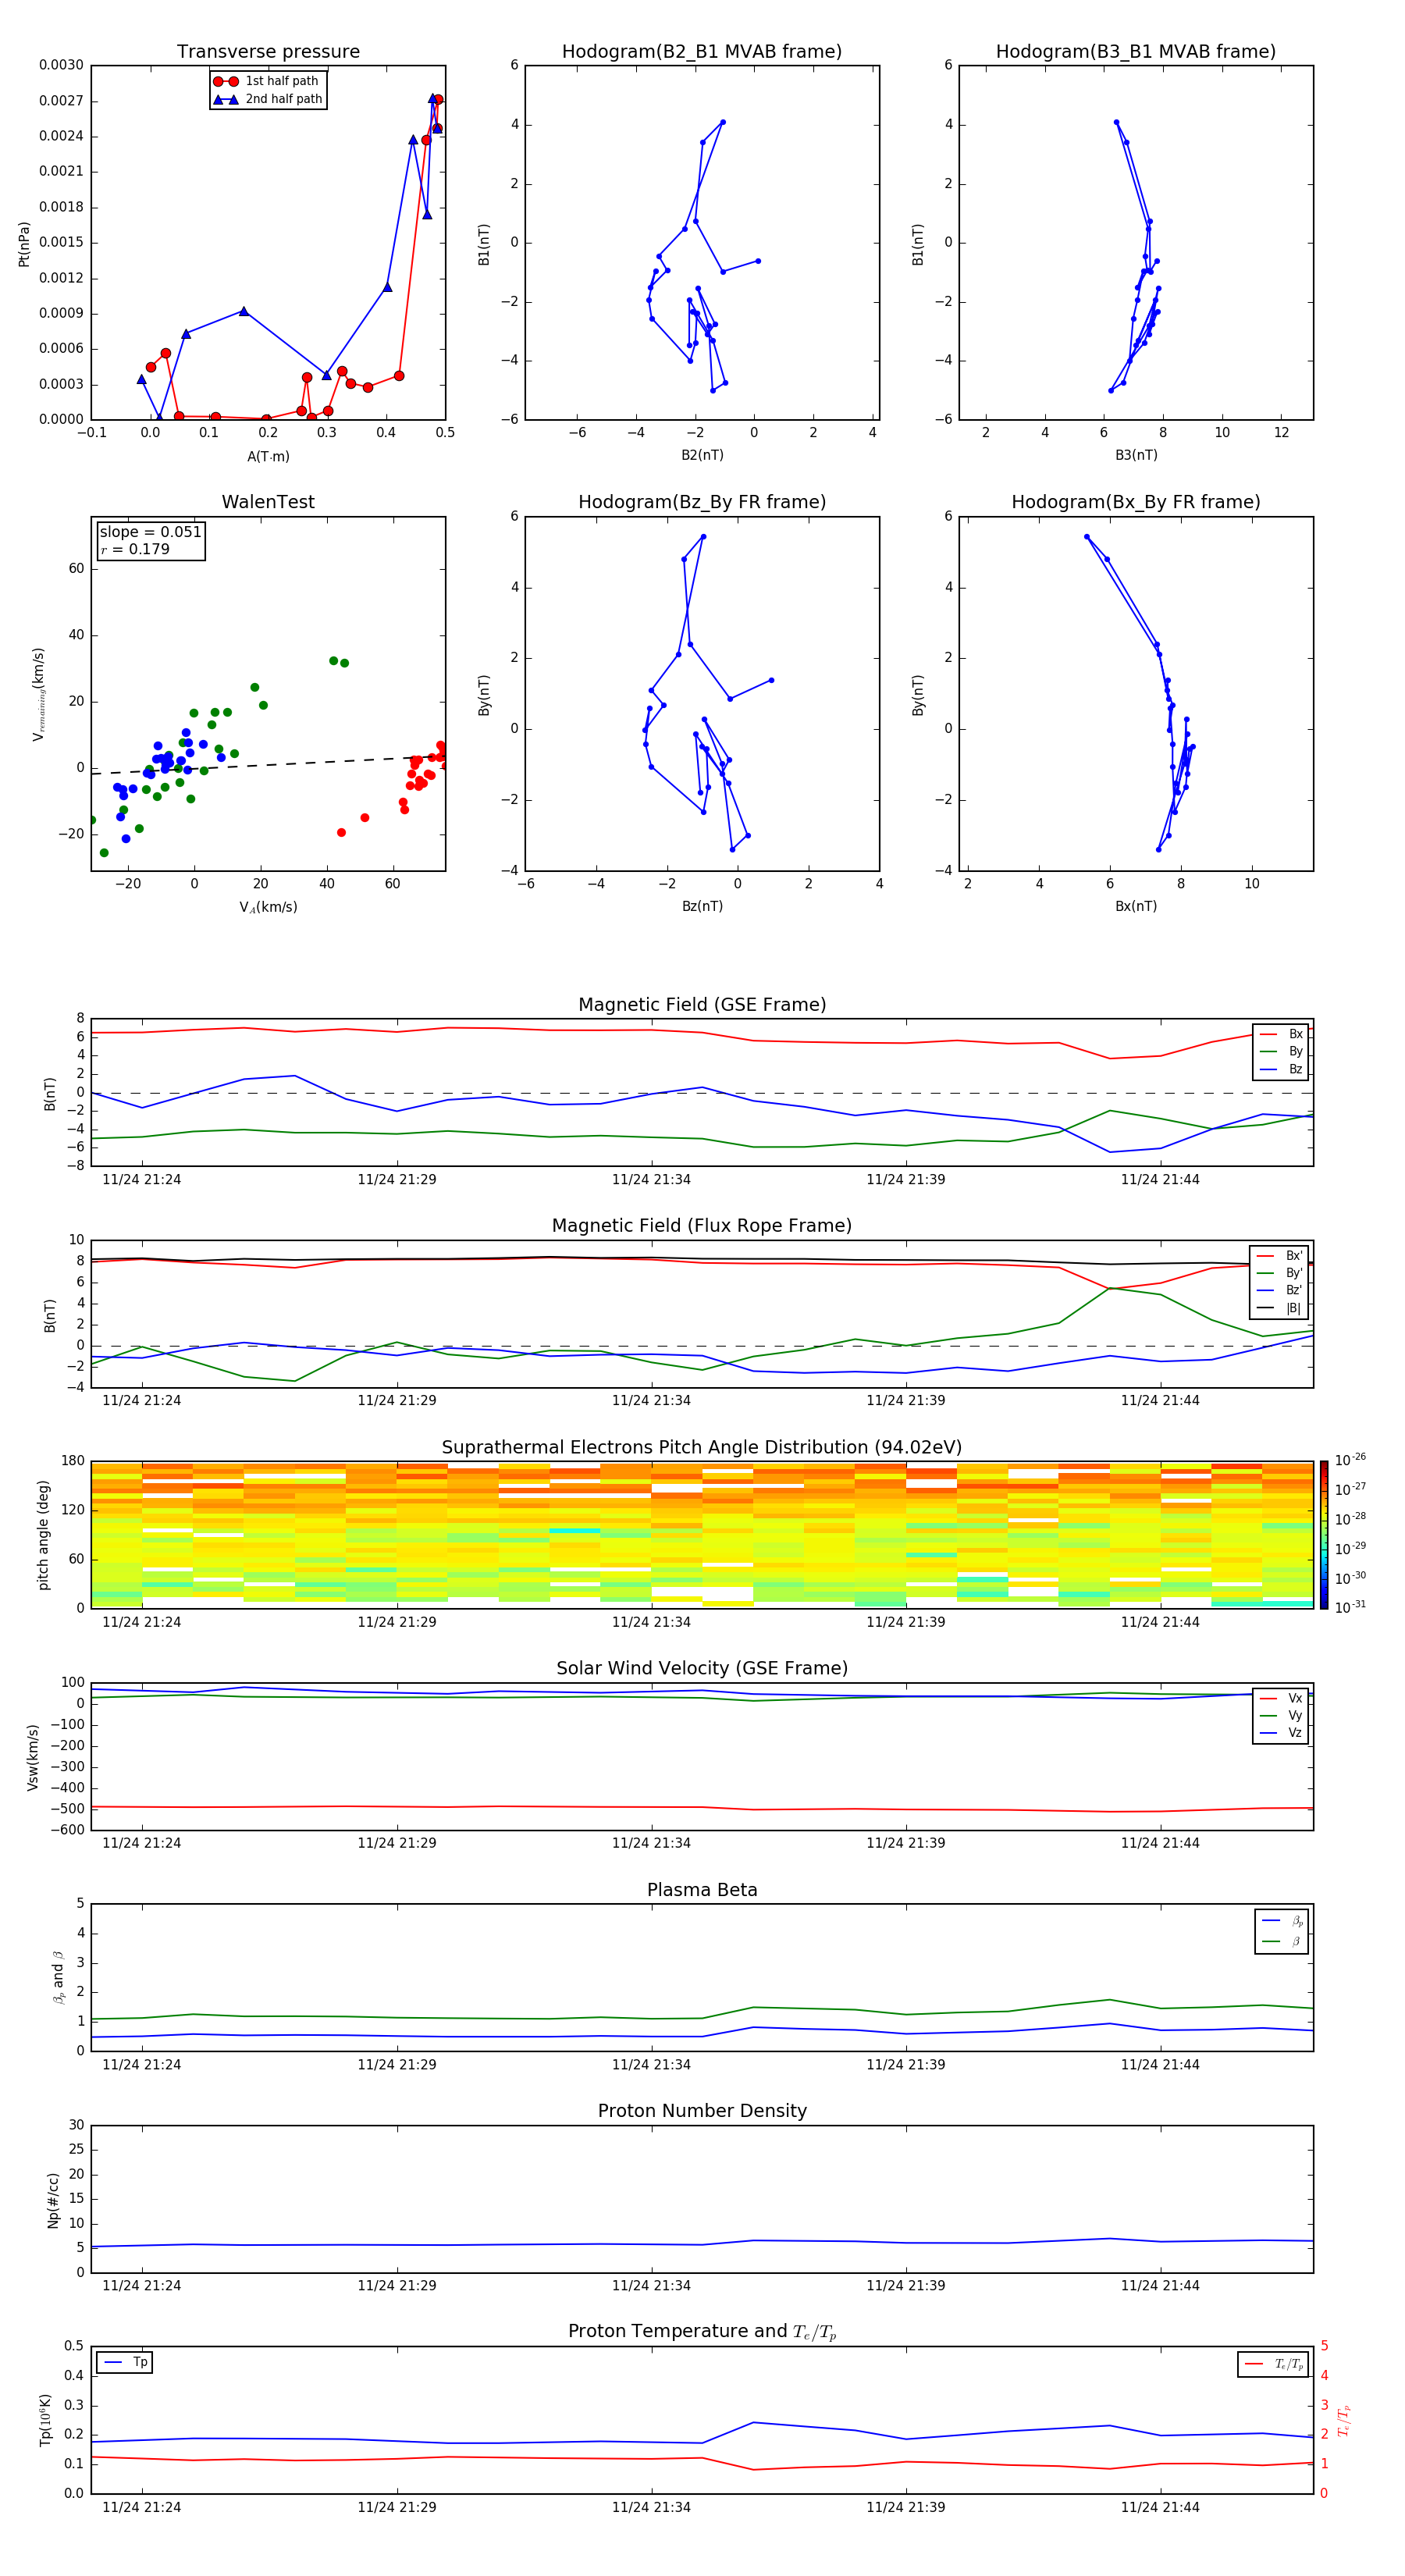Click '11/24 21:39' tick under Proton Number Density plot
The height and width of the screenshot is (2576, 1405).
906,2285
